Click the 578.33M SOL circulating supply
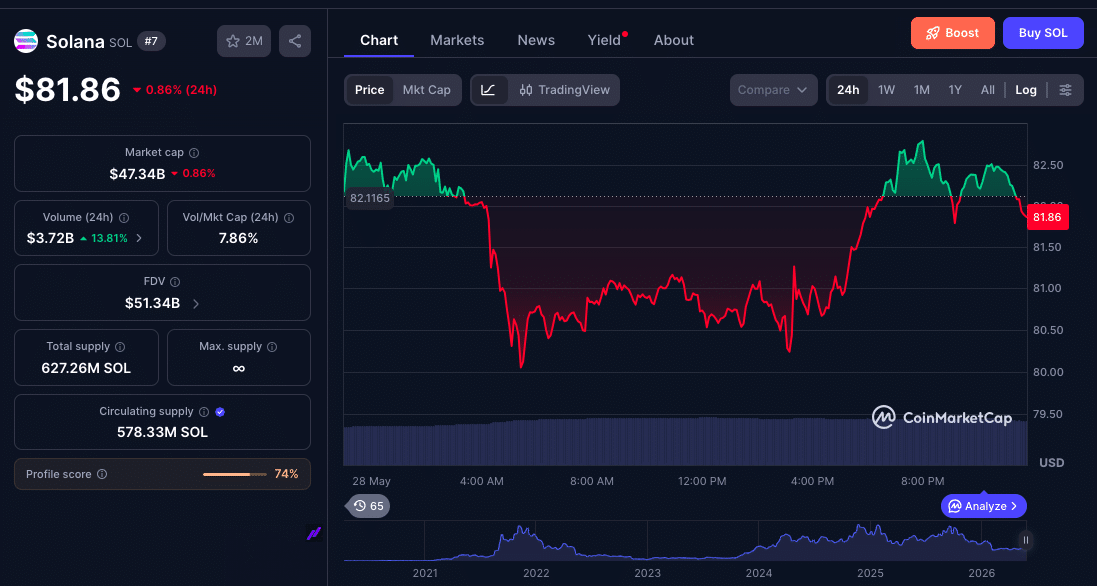Screen dimensions: 1097x586 162,432
